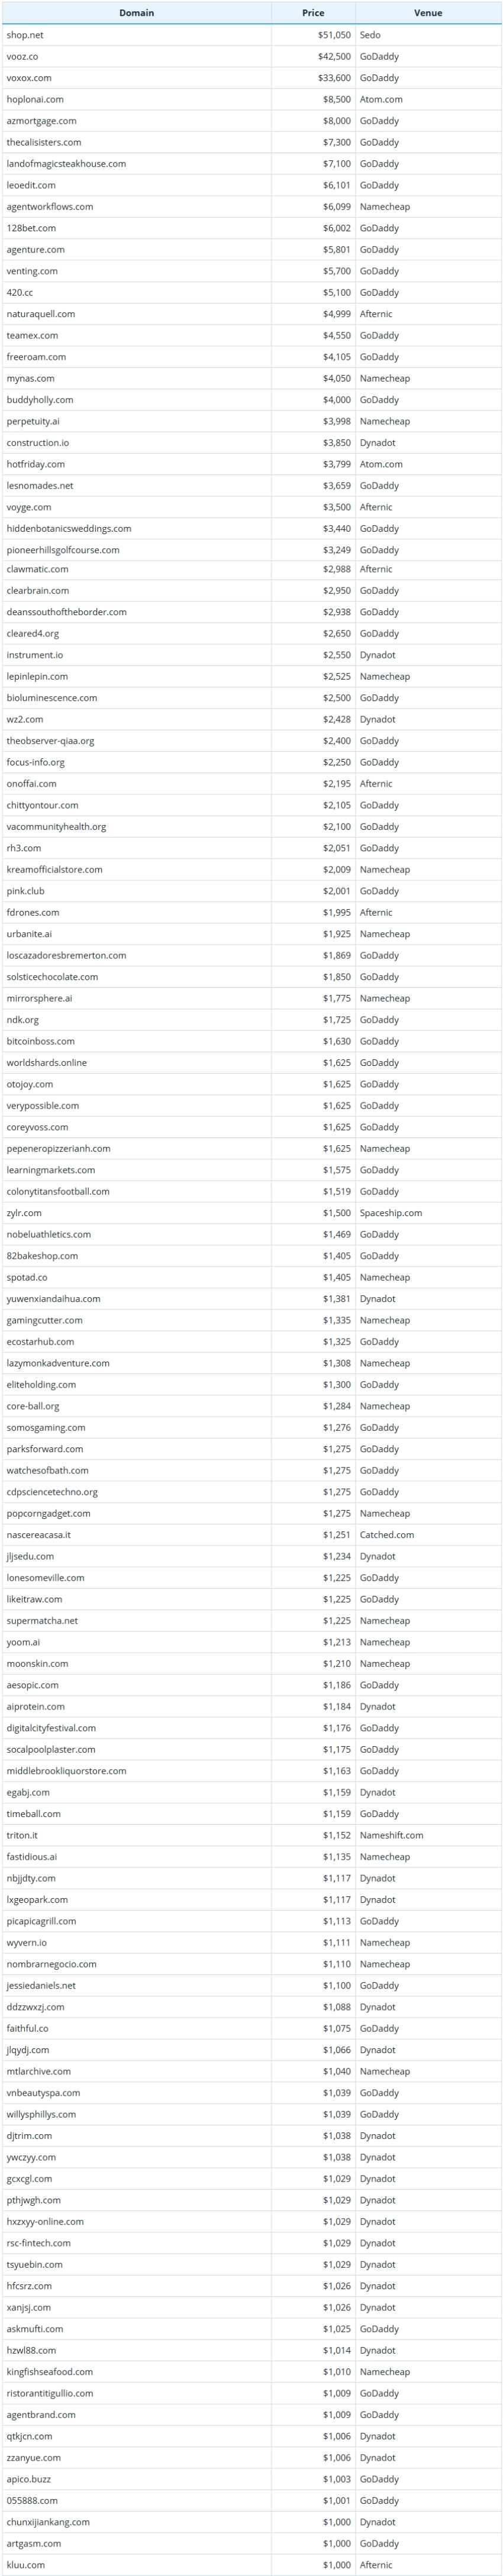The width and height of the screenshot is (503, 2576).
Task: Select the vooz.co row
Action: pos(251,56)
